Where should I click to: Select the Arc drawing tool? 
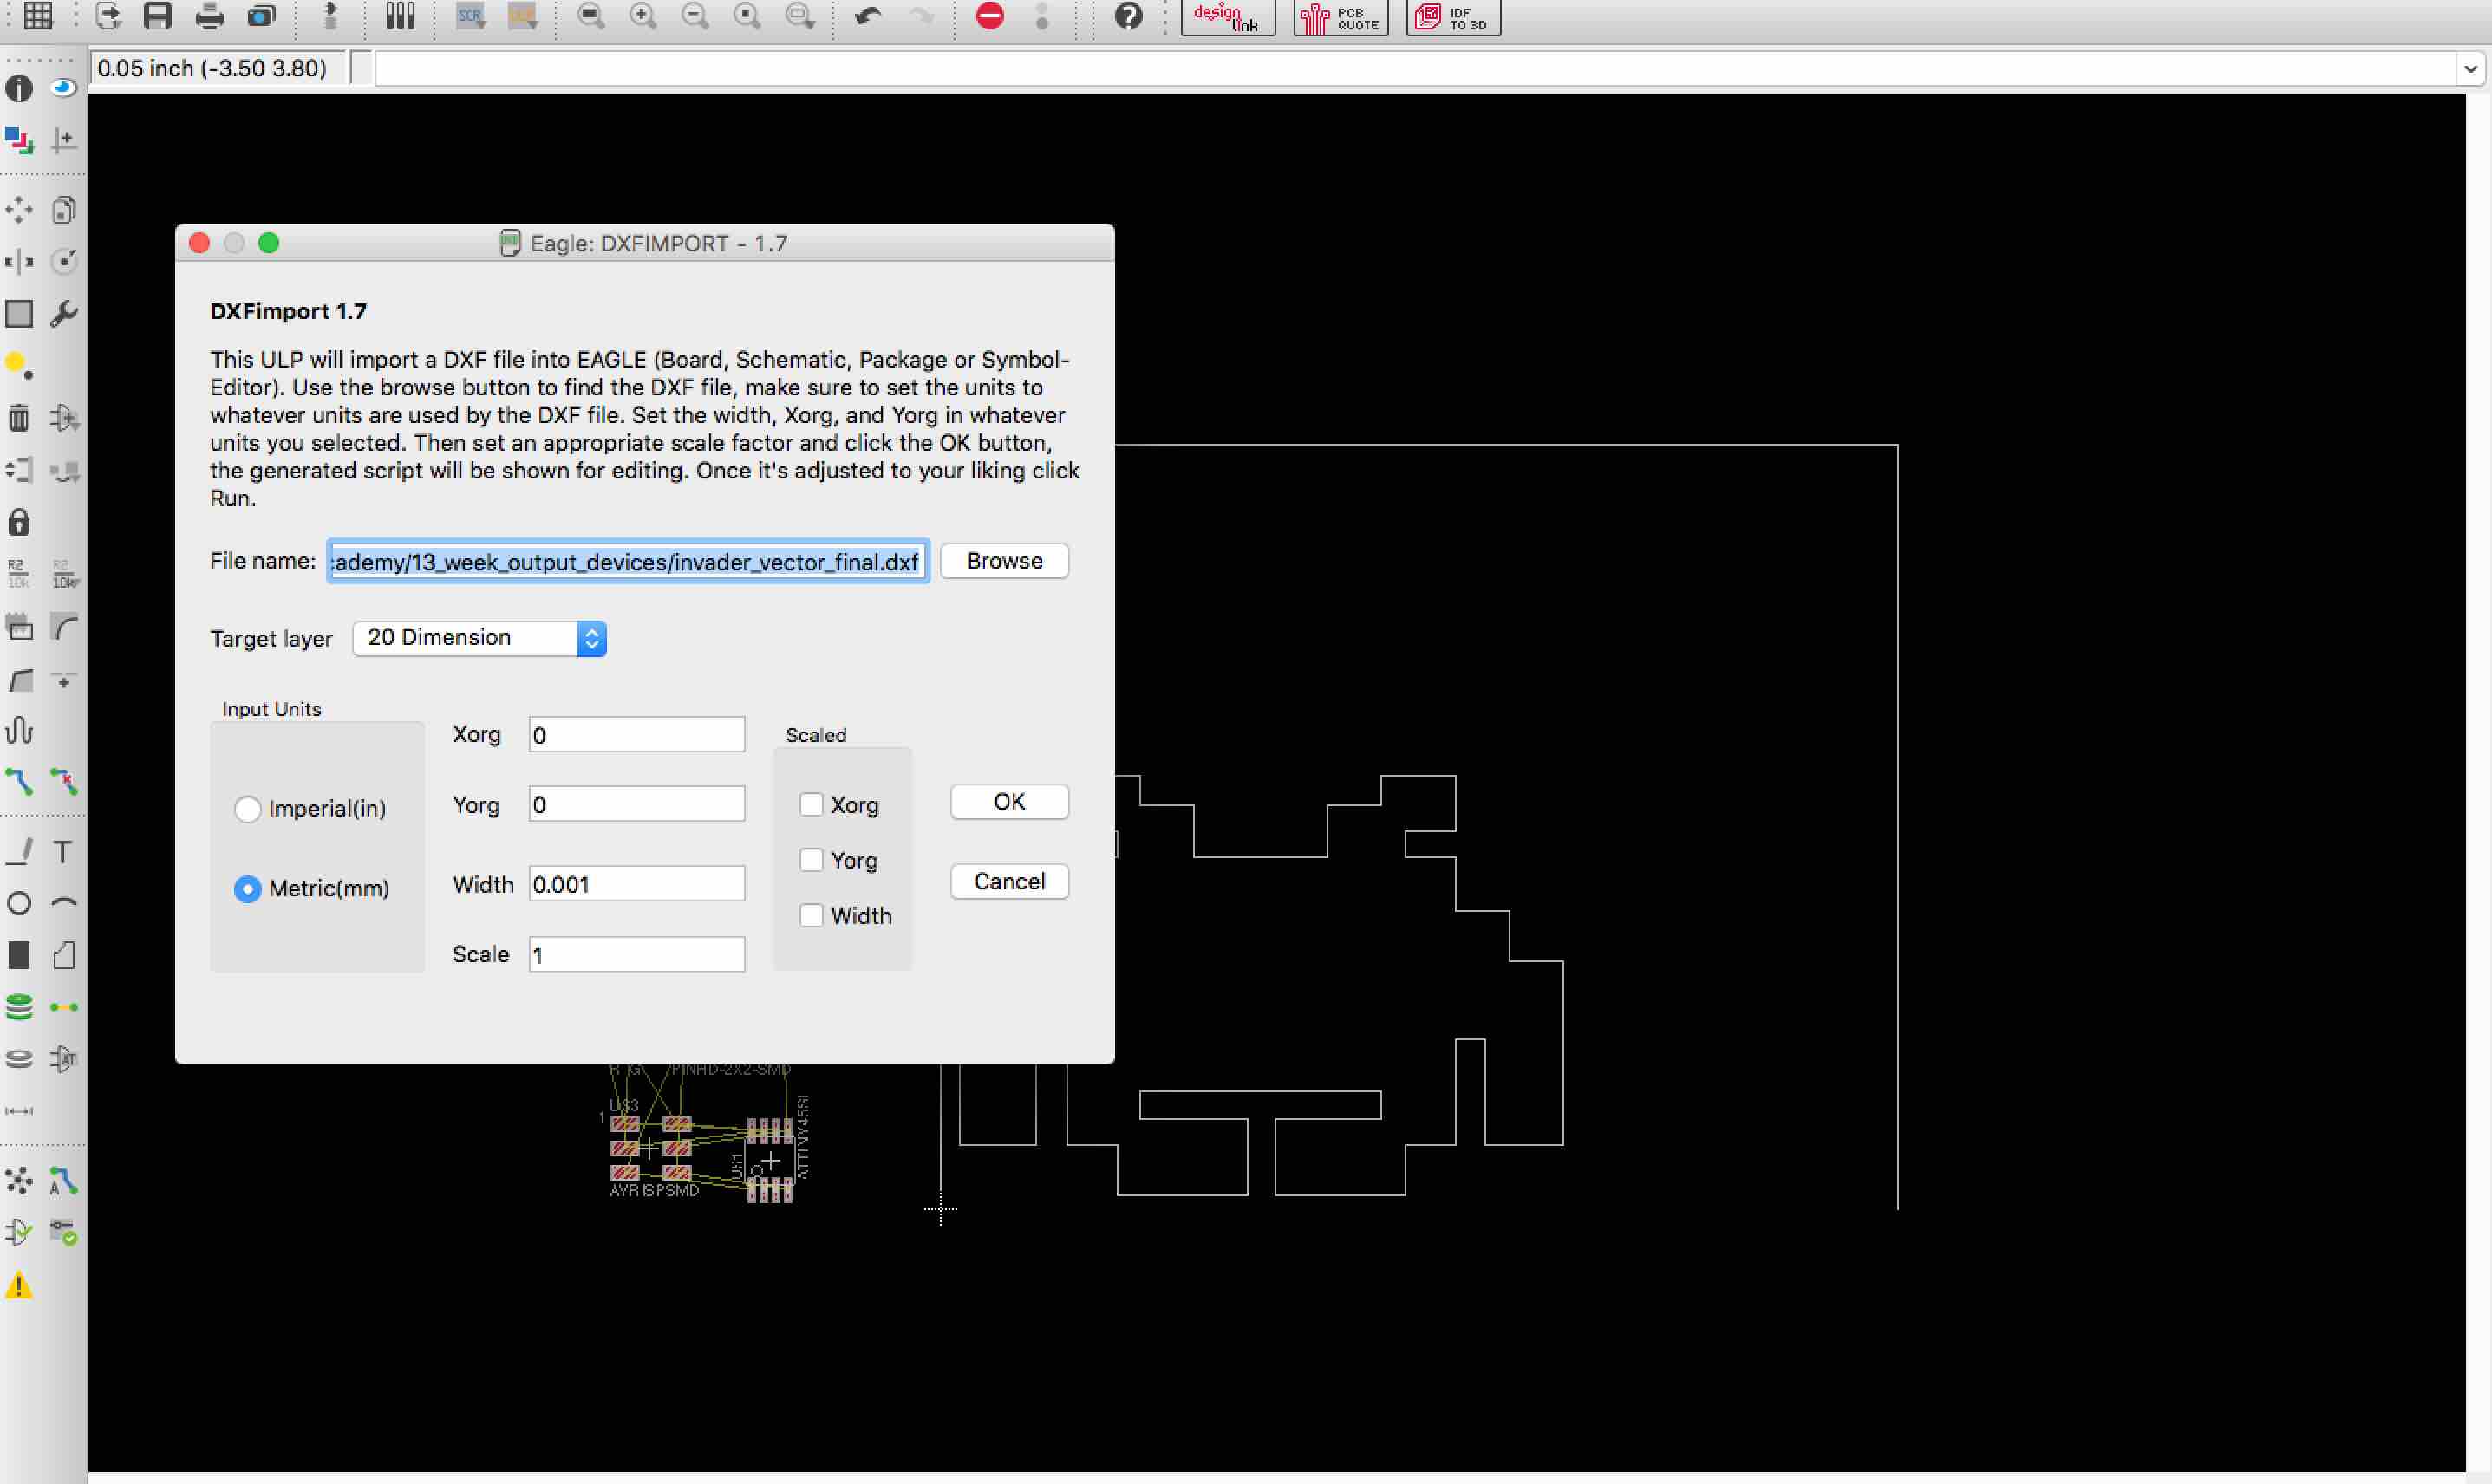pos(64,903)
